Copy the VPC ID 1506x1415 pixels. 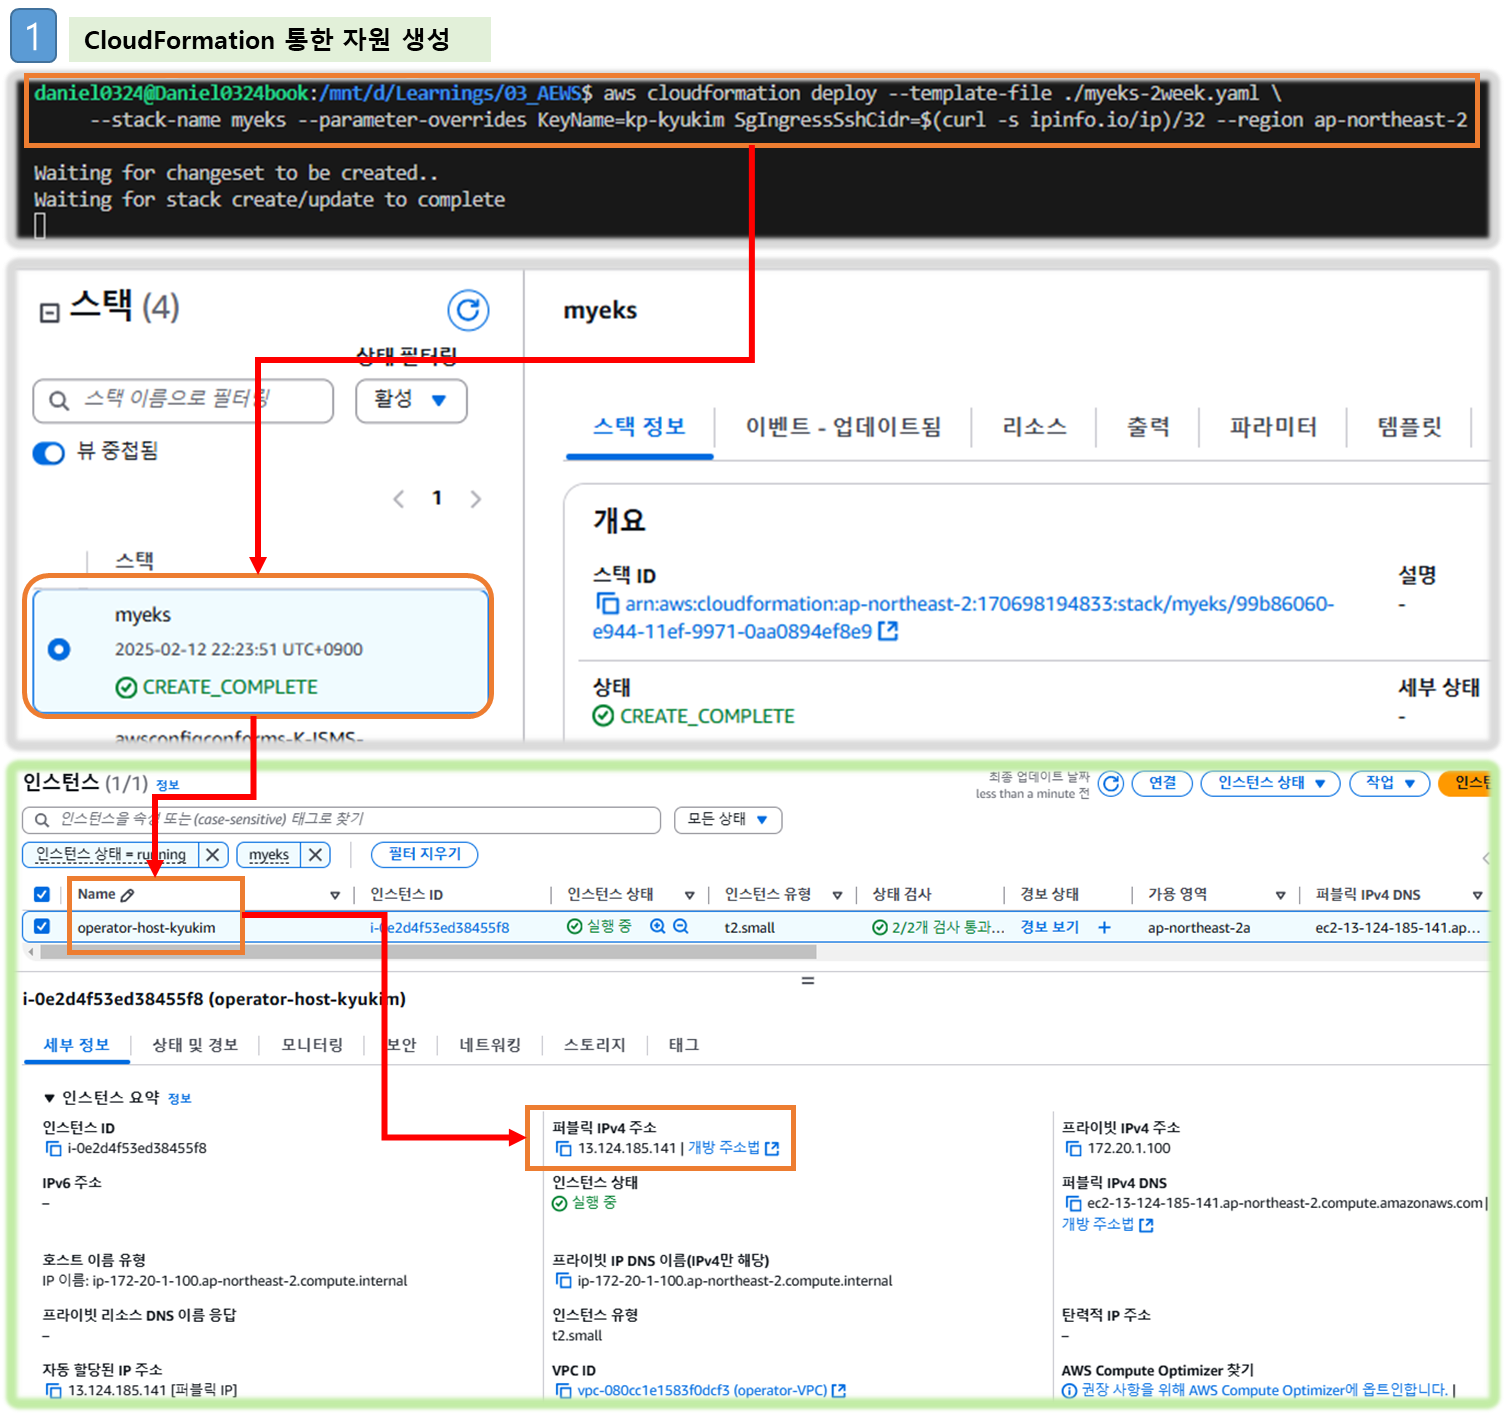point(563,1391)
